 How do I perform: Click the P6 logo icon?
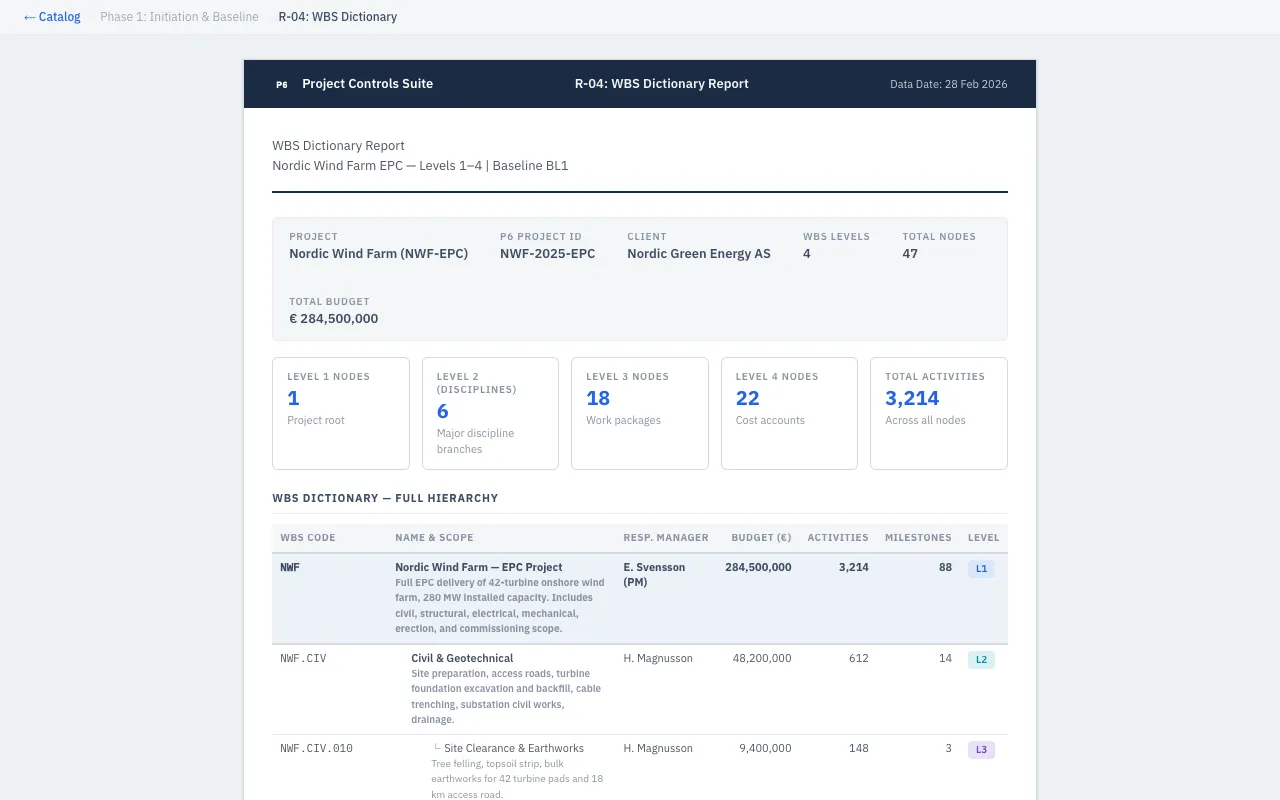click(x=282, y=85)
